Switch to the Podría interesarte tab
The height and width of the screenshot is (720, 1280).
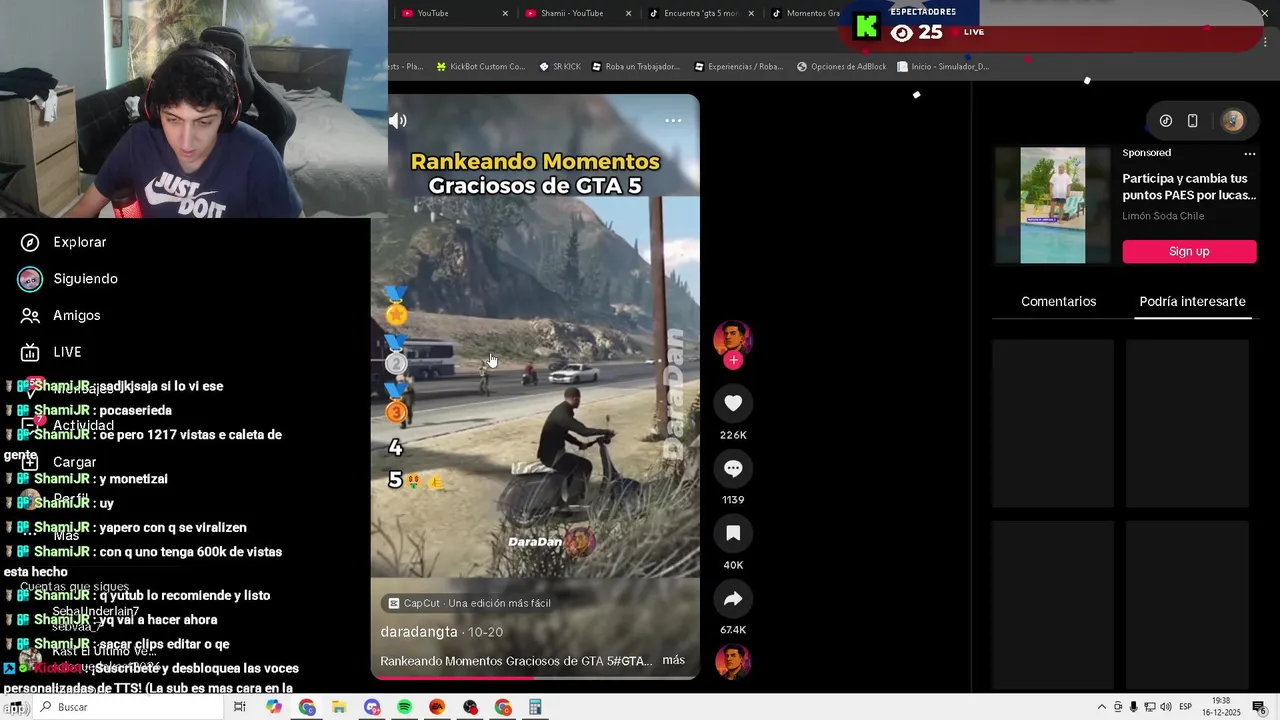pos(1192,301)
